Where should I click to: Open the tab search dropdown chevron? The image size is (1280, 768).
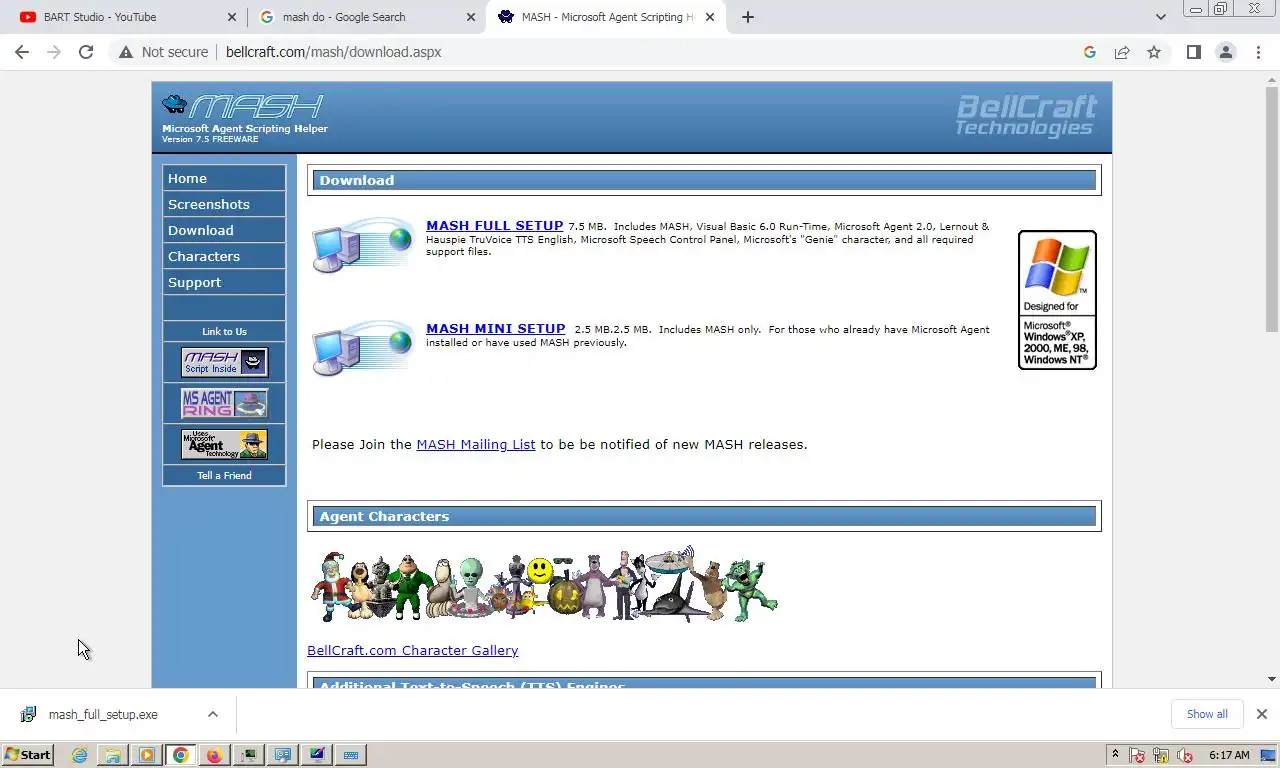point(1160,17)
